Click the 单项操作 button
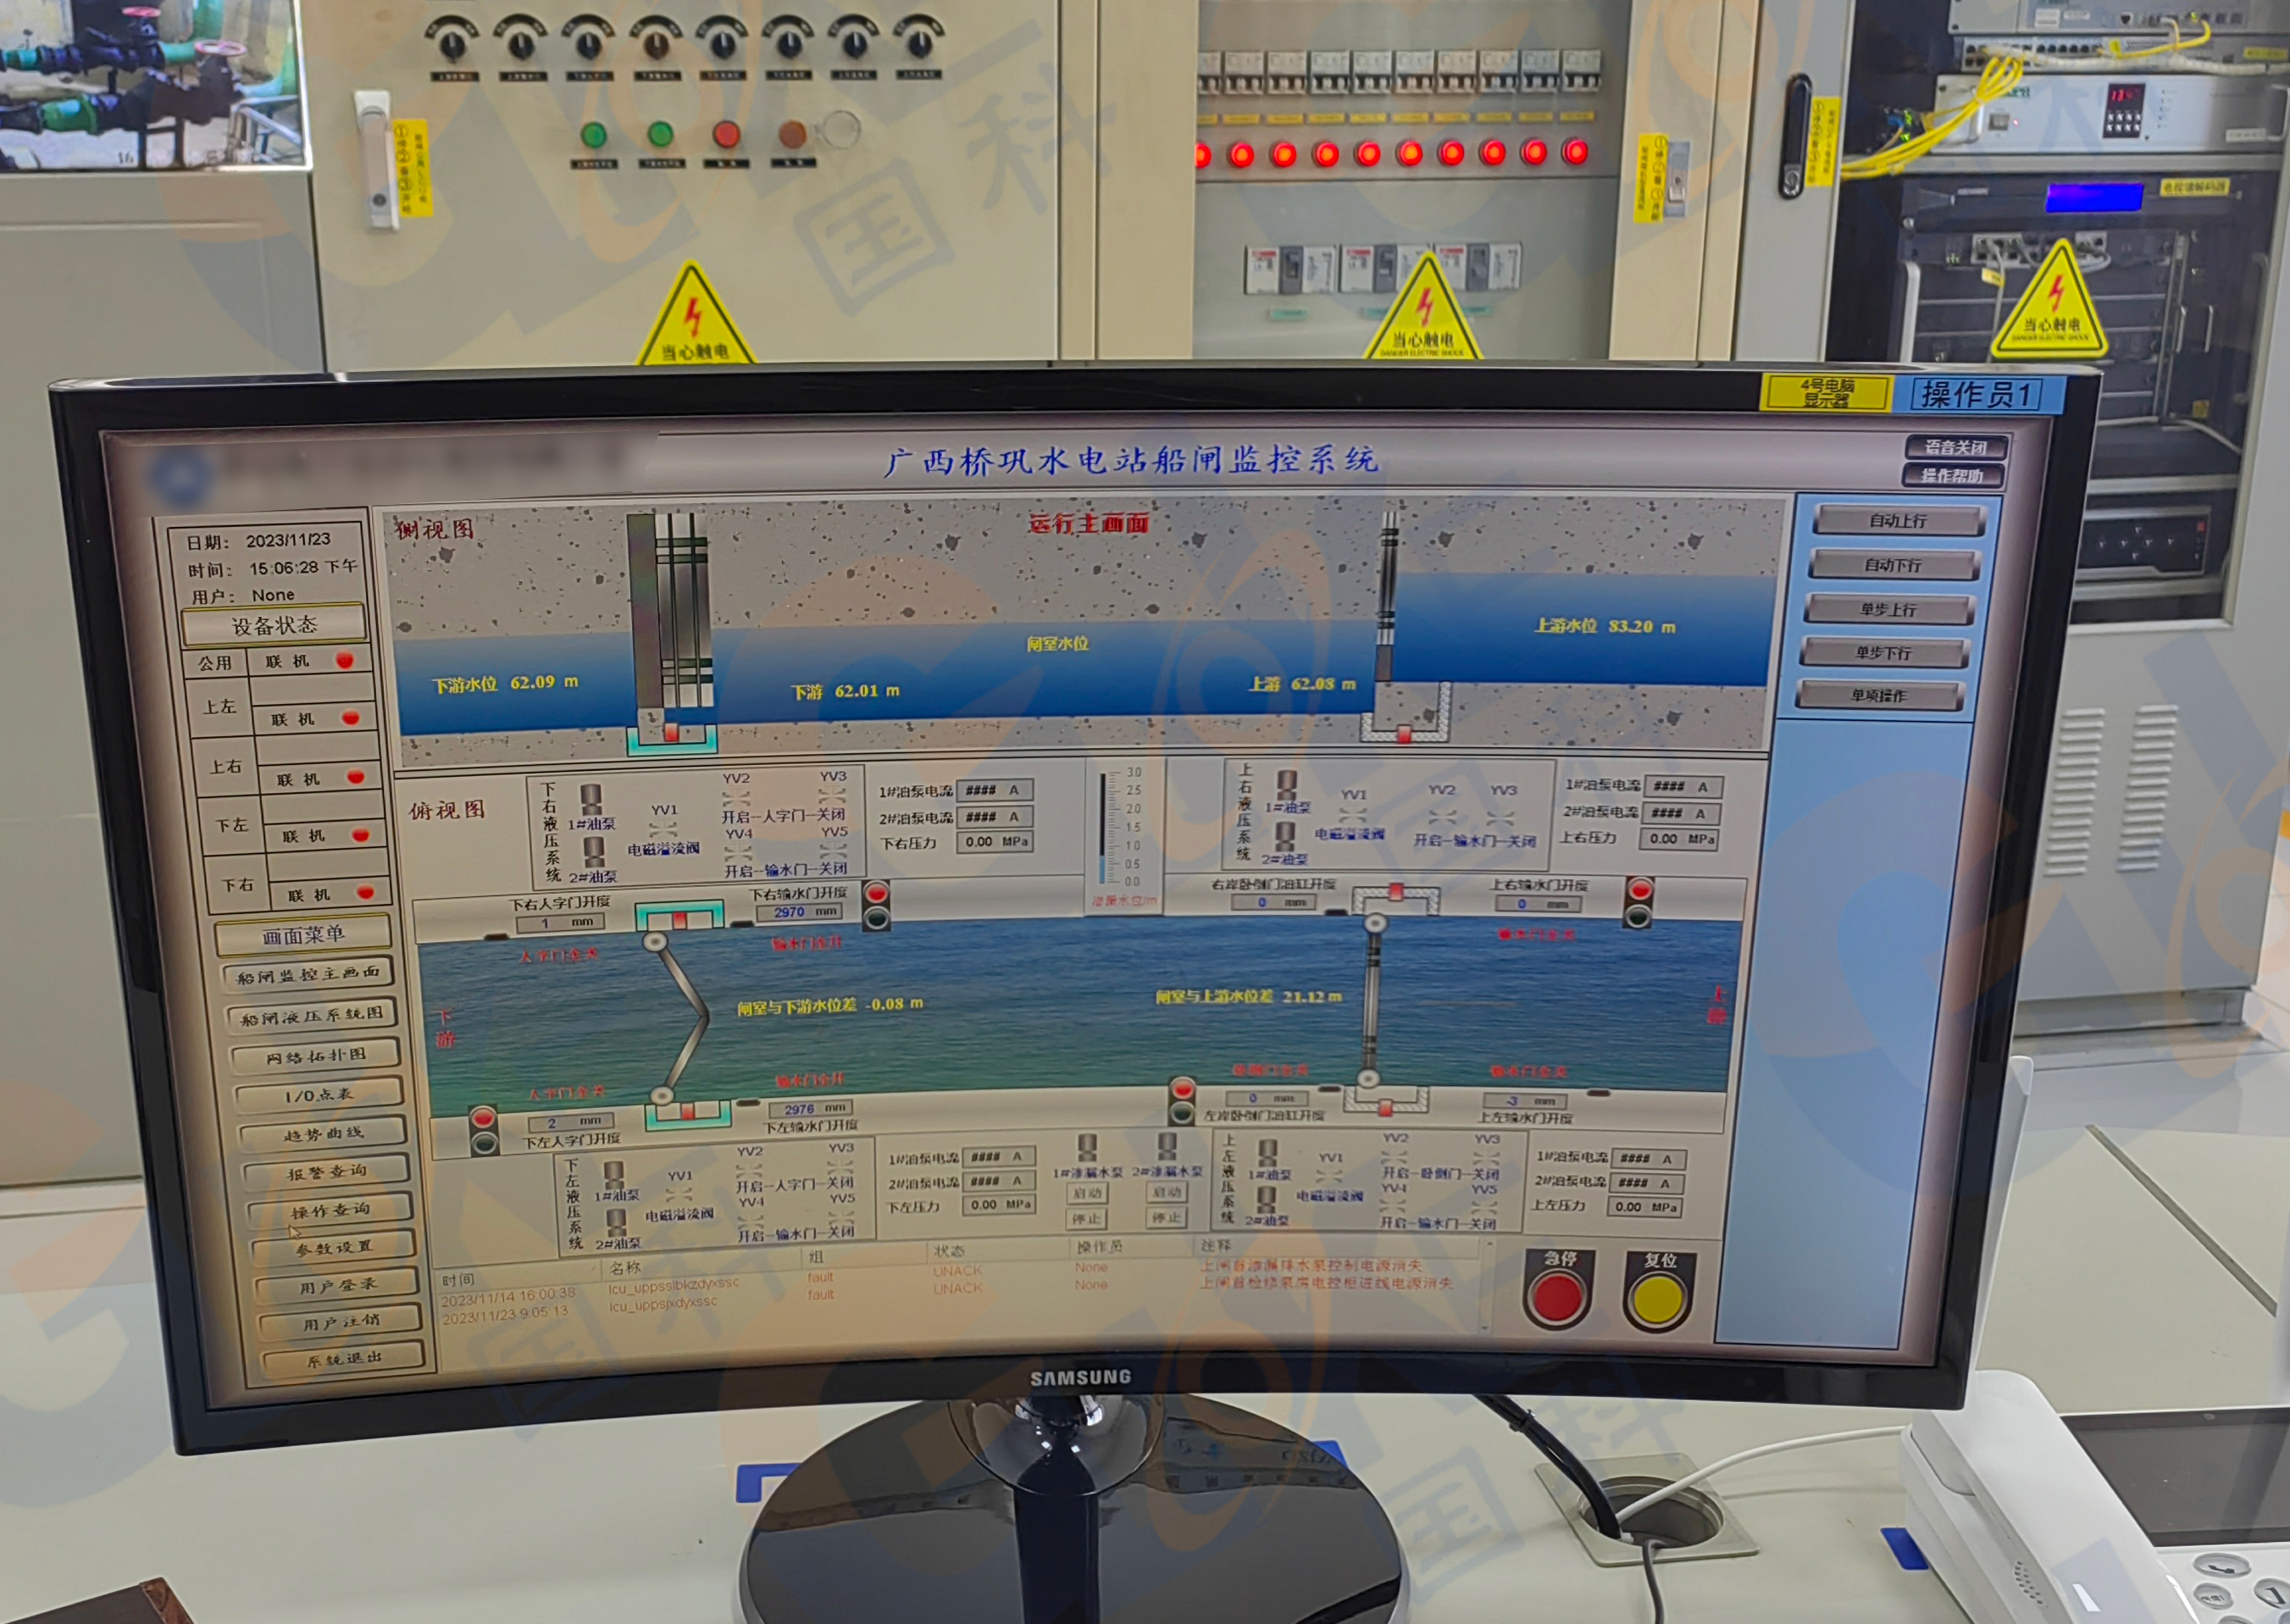 [1878, 696]
